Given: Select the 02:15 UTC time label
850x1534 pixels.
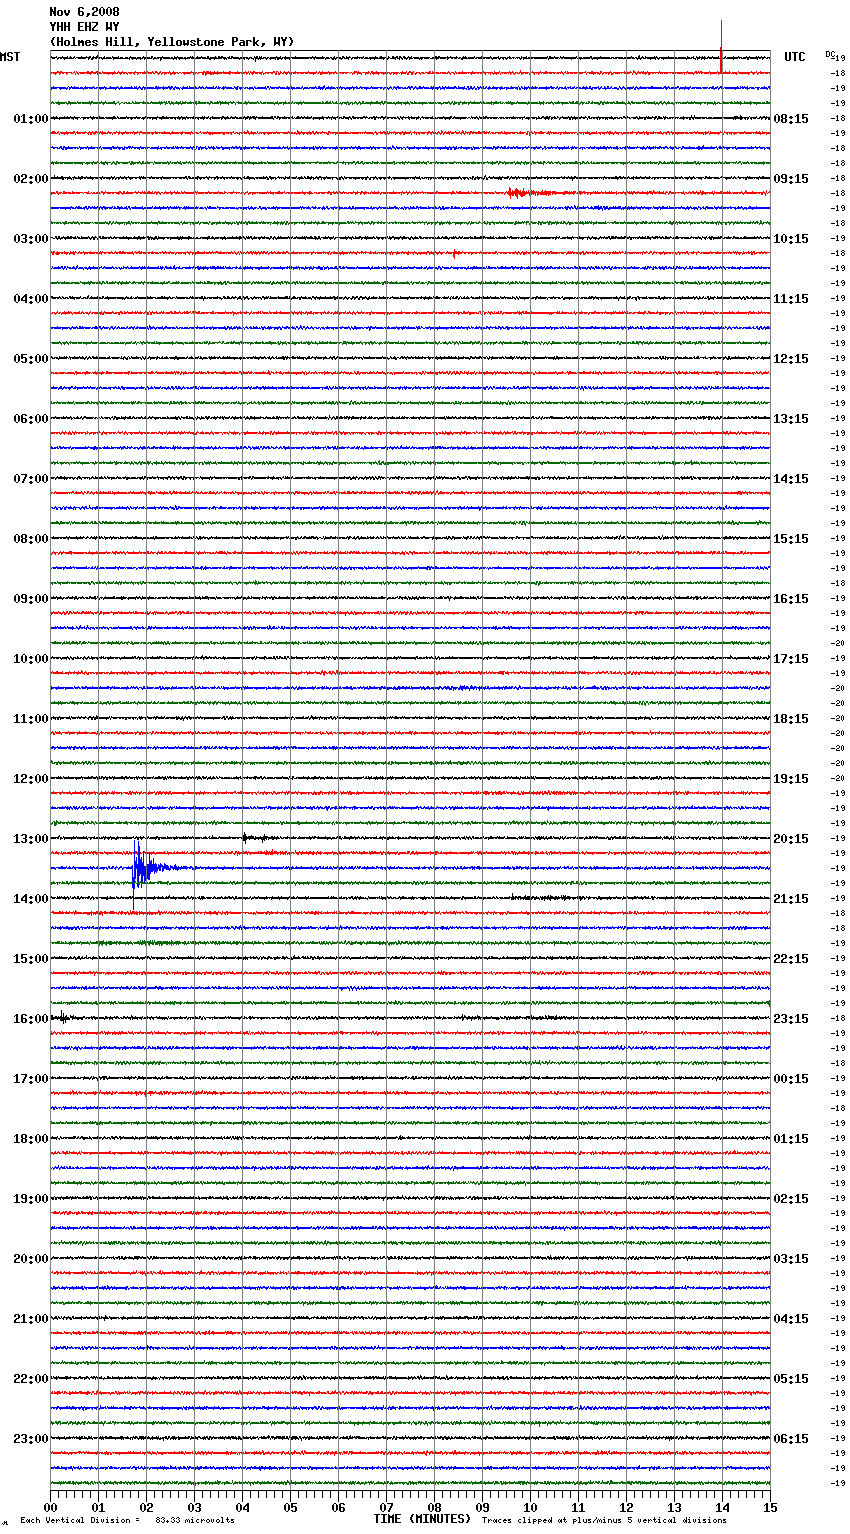Looking at the screenshot, I should (791, 1199).
